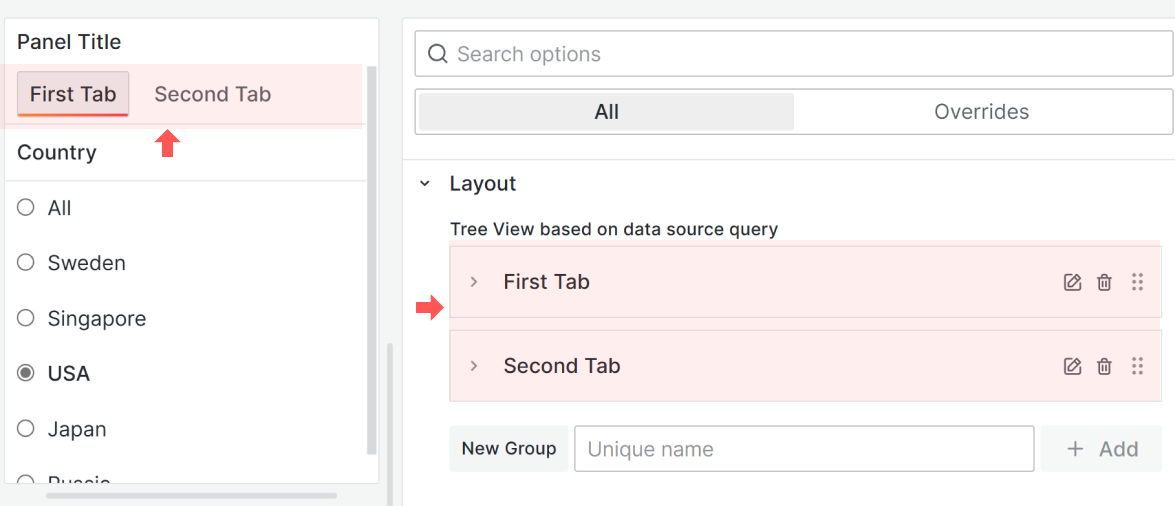Focus the Unique name input field
The width and height of the screenshot is (1175, 506).
tap(804, 449)
